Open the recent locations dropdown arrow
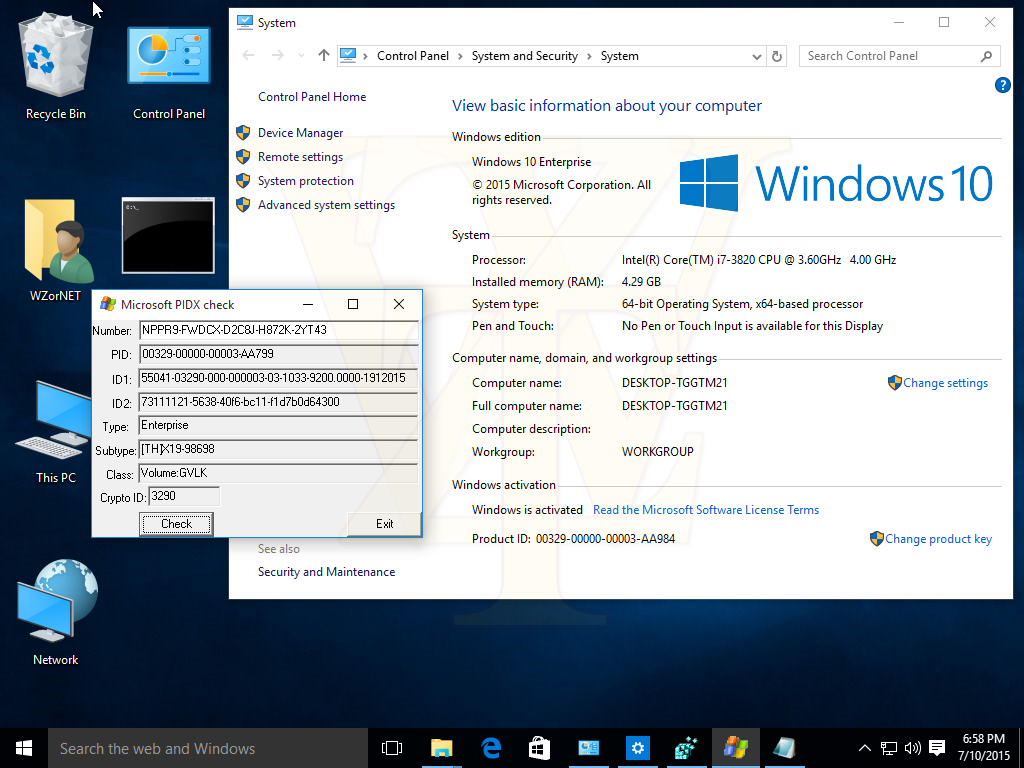 coord(301,56)
